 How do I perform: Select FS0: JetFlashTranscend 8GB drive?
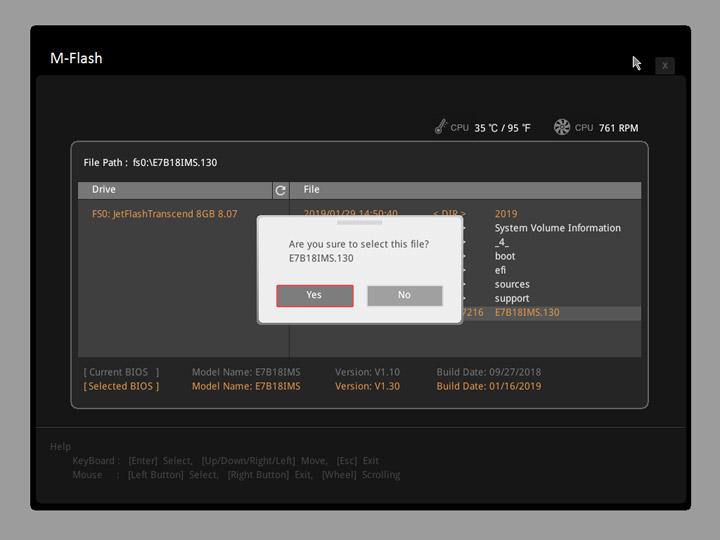pyautogui.click(x=164, y=214)
